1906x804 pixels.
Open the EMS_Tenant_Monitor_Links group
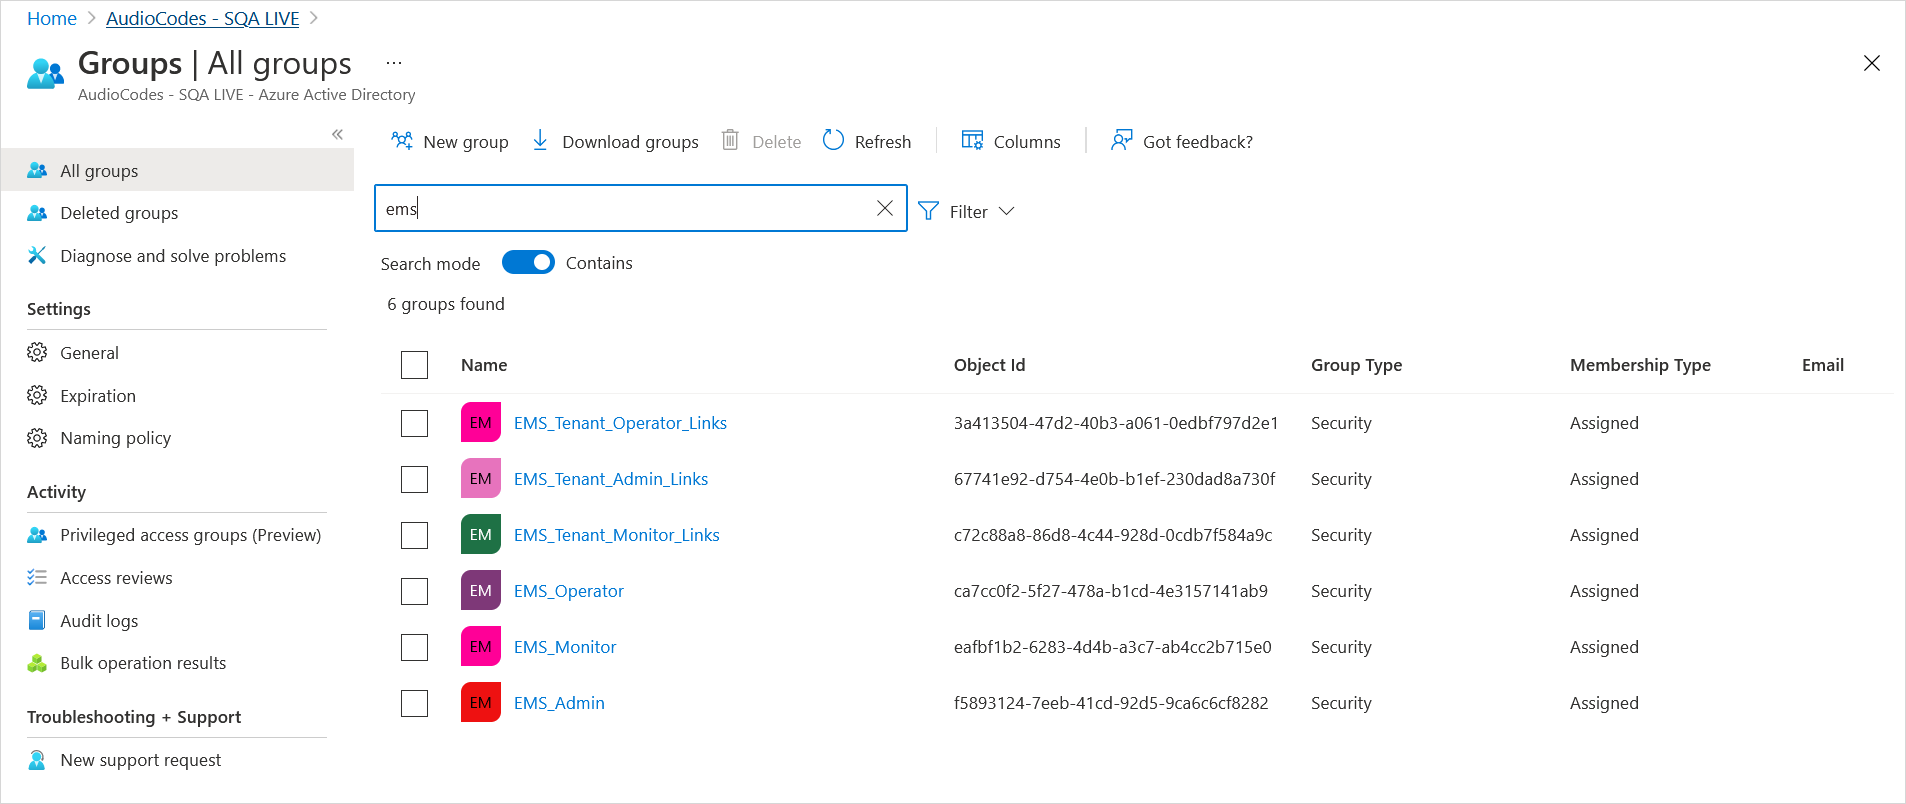(x=617, y=535)
